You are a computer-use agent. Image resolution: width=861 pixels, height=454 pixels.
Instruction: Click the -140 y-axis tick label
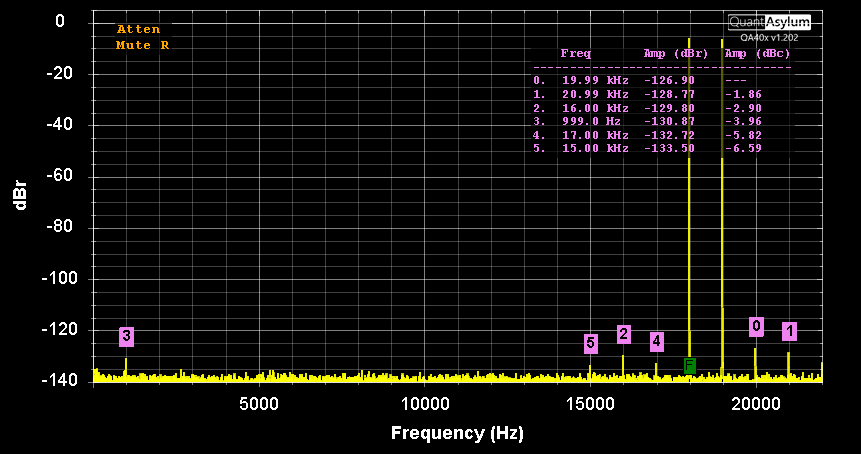pos(57,380)
